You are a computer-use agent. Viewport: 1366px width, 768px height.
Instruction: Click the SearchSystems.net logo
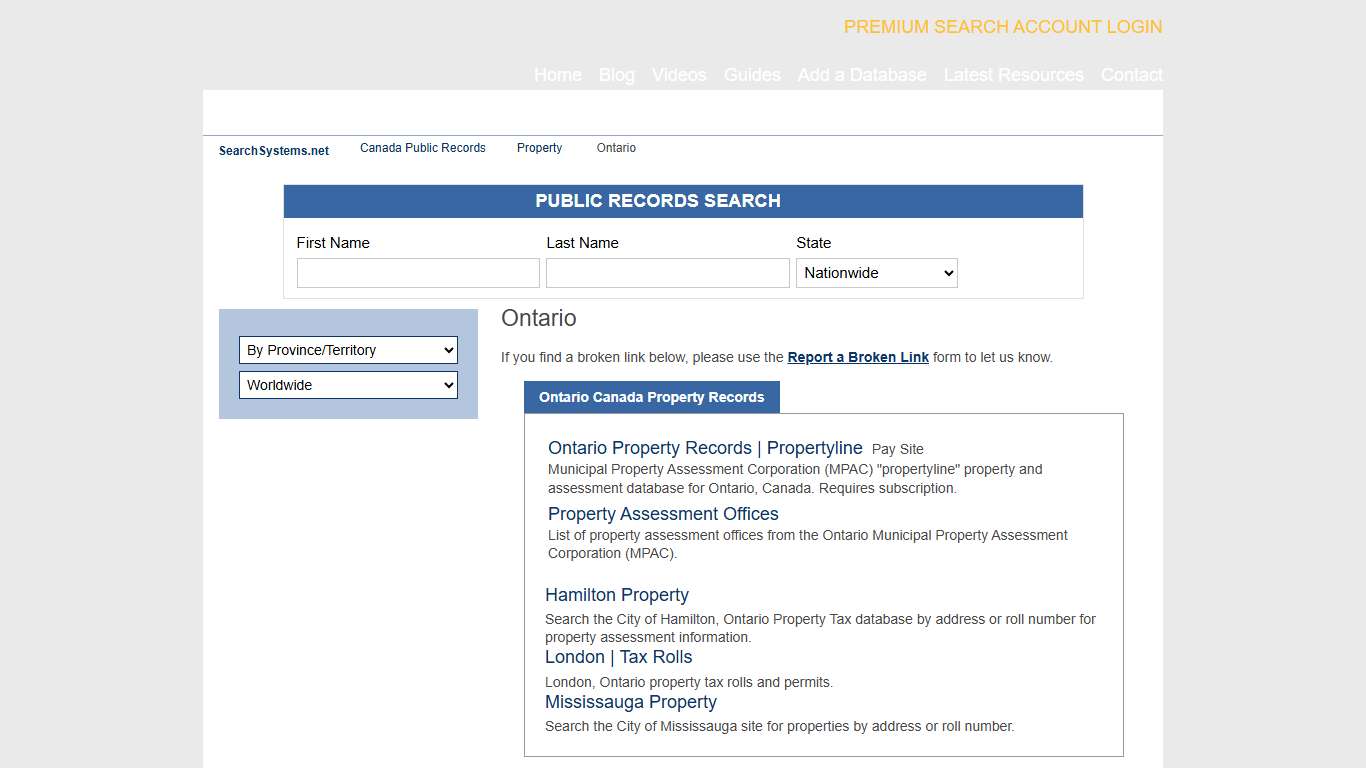coord(273,150)
